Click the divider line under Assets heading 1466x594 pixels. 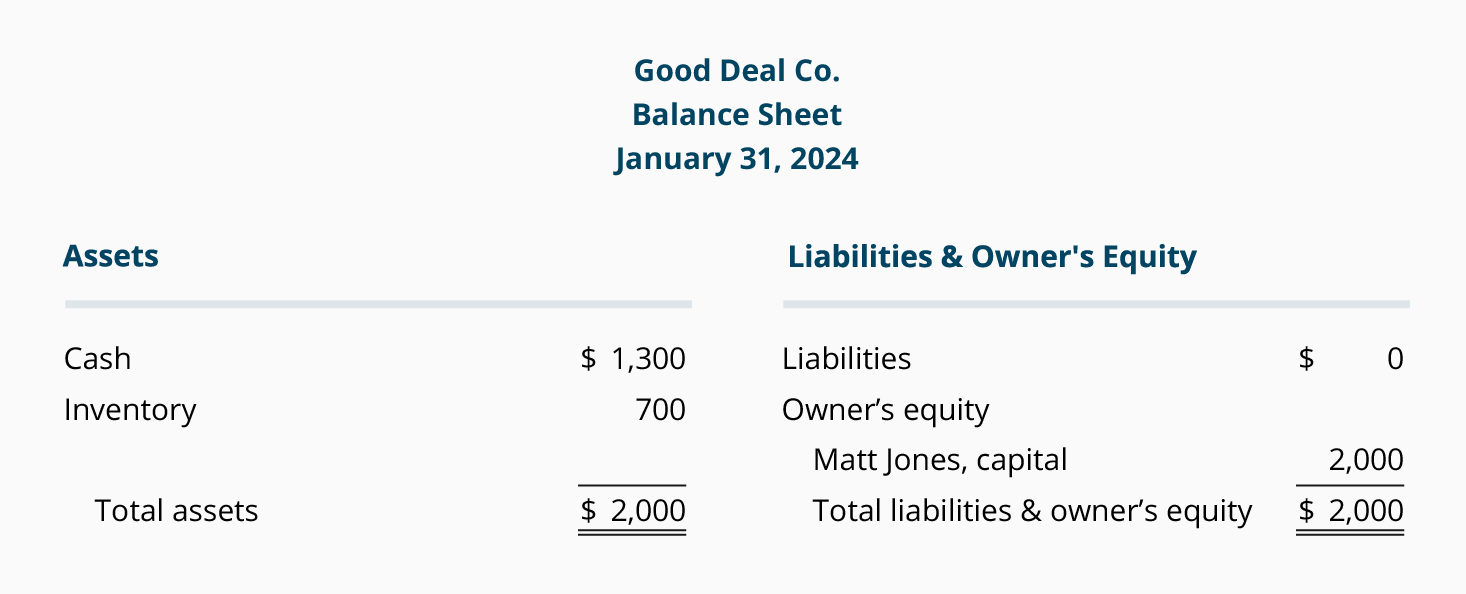378,303
